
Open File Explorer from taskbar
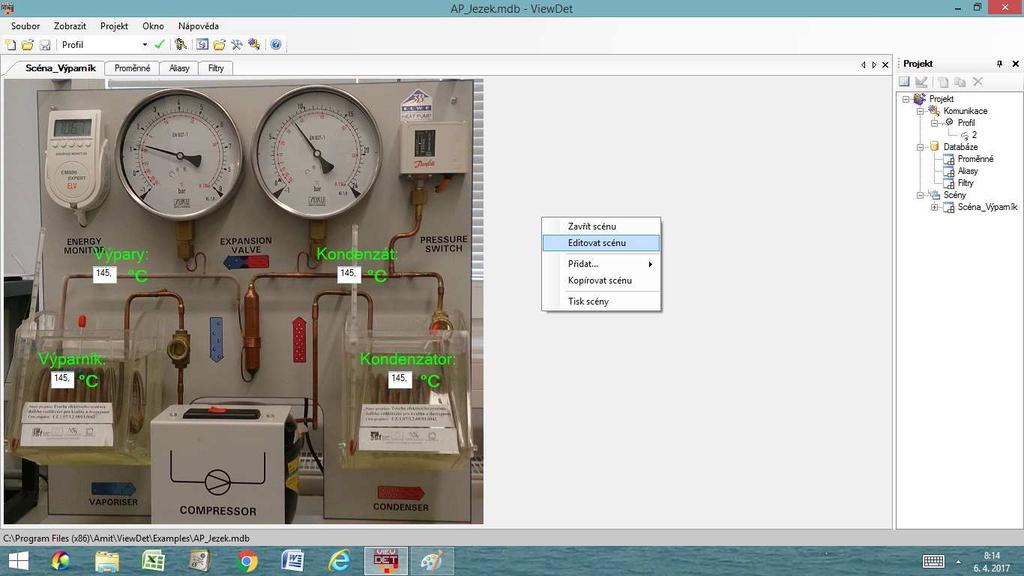click(106, 561)
